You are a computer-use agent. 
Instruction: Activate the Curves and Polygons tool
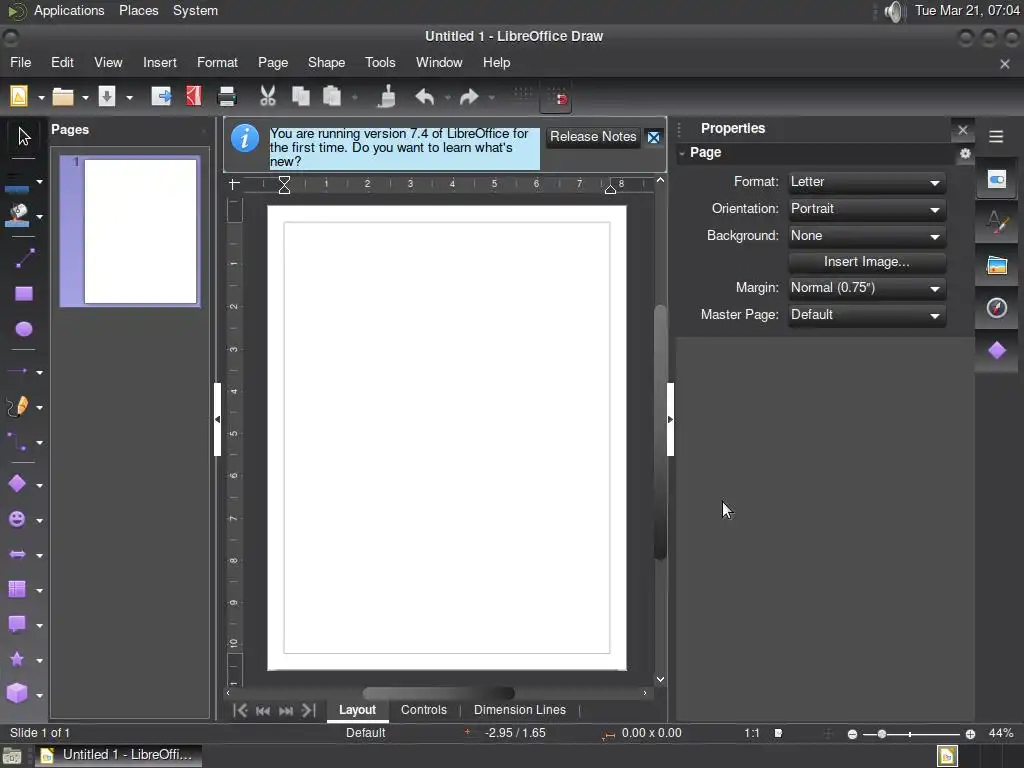(17, 407)
